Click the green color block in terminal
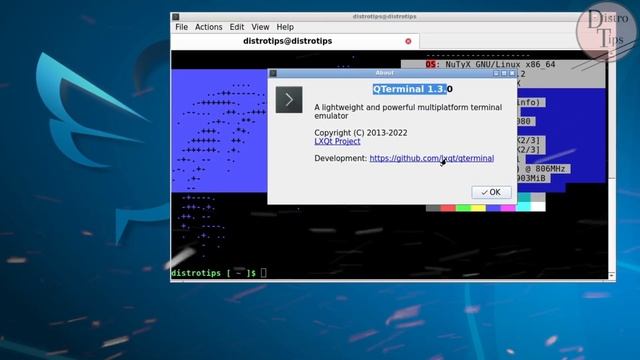 pyautogui.click(x=463, y=208)
